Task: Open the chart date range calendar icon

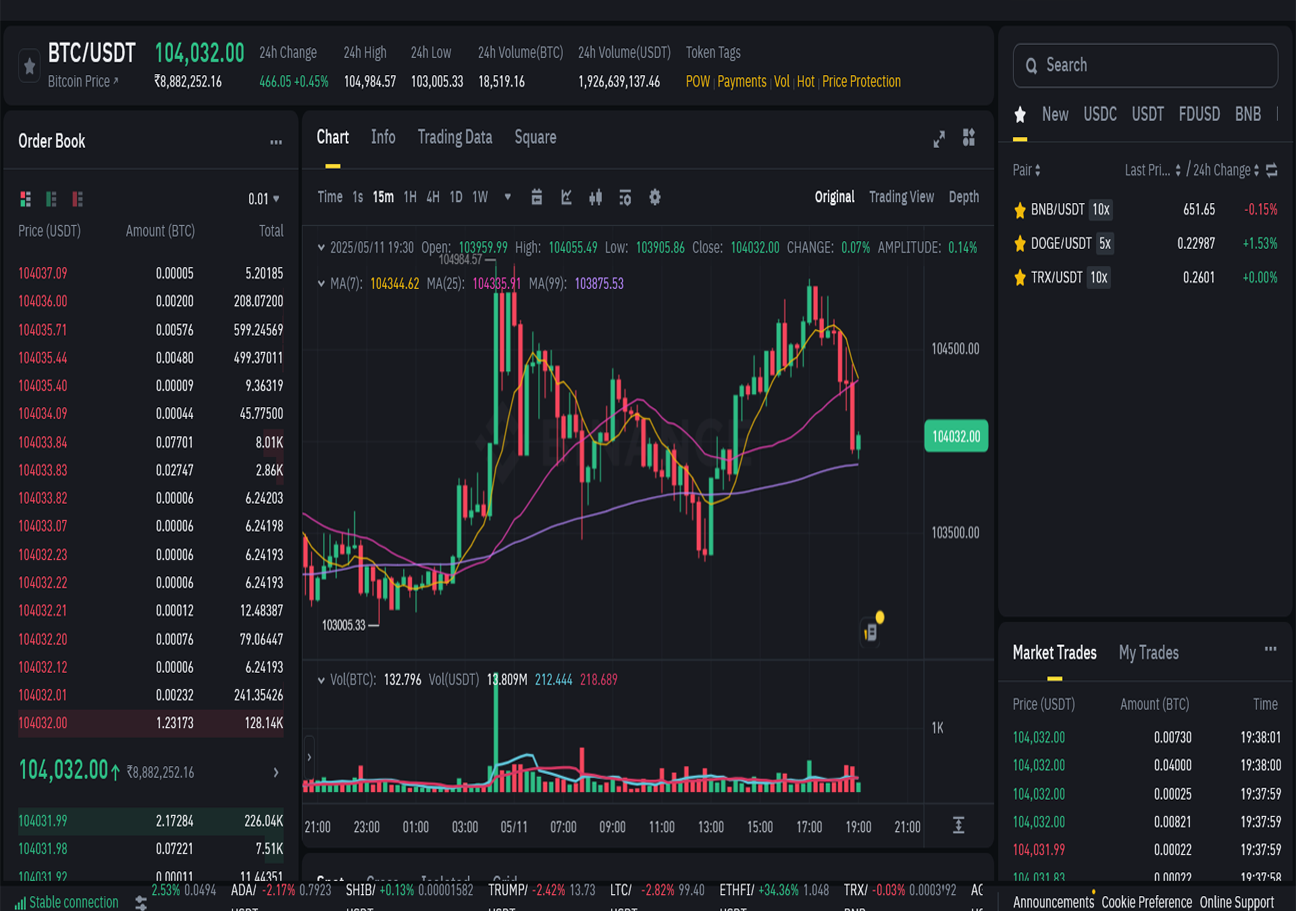Action: pyautogui.click(x=537, y=197)
